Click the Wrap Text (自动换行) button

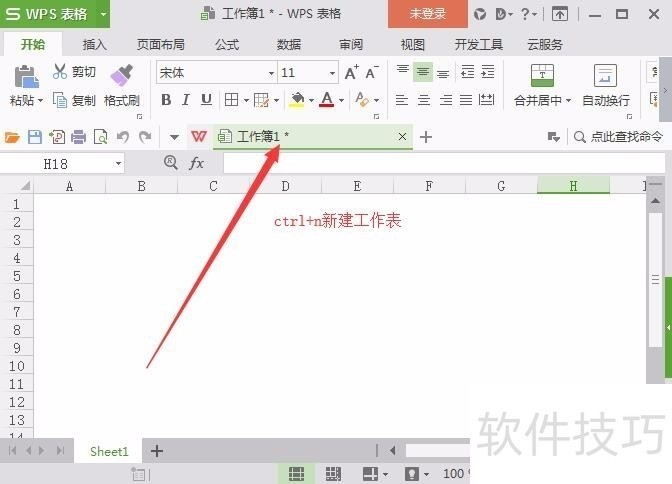click(606, 86)
